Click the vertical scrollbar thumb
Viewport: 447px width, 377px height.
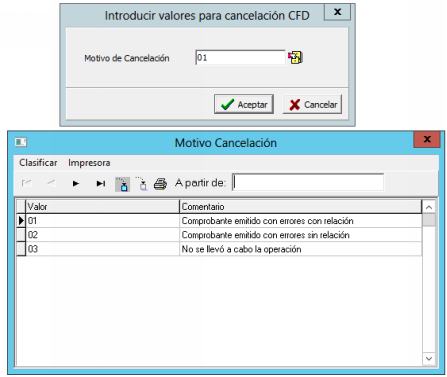click(x=429, y=220)
